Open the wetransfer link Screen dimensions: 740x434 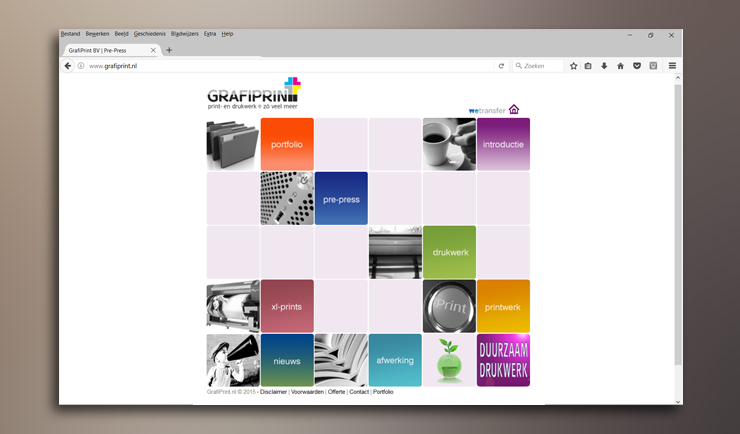(487, 111)
